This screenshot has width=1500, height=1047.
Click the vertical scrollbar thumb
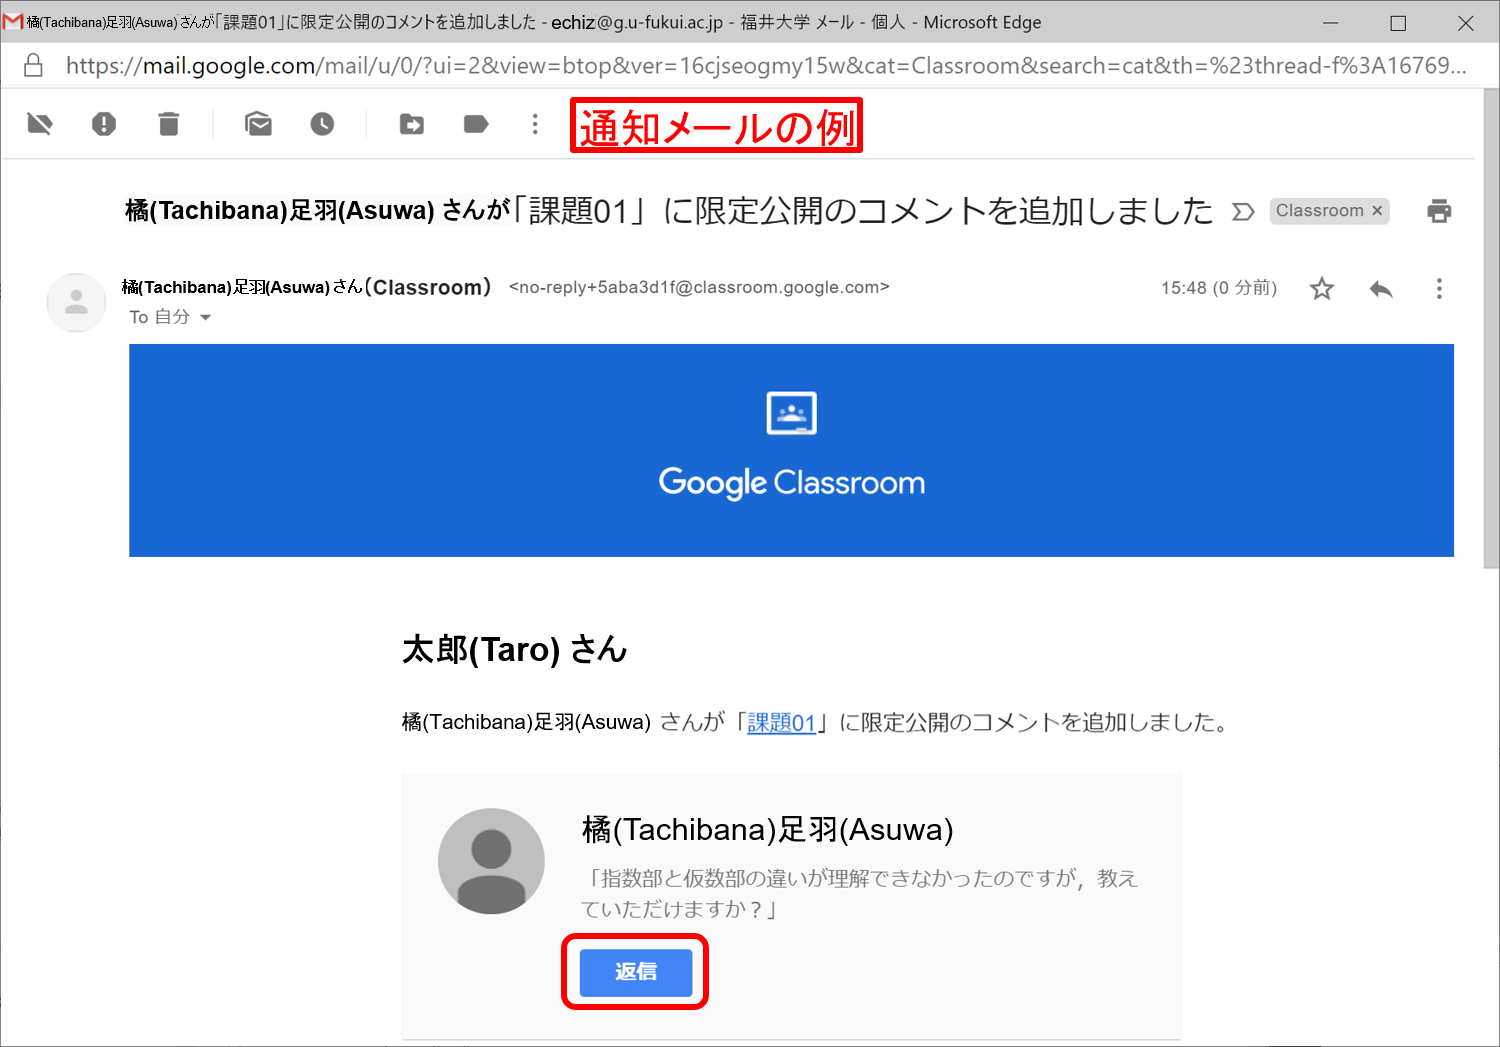[1491, 330]
